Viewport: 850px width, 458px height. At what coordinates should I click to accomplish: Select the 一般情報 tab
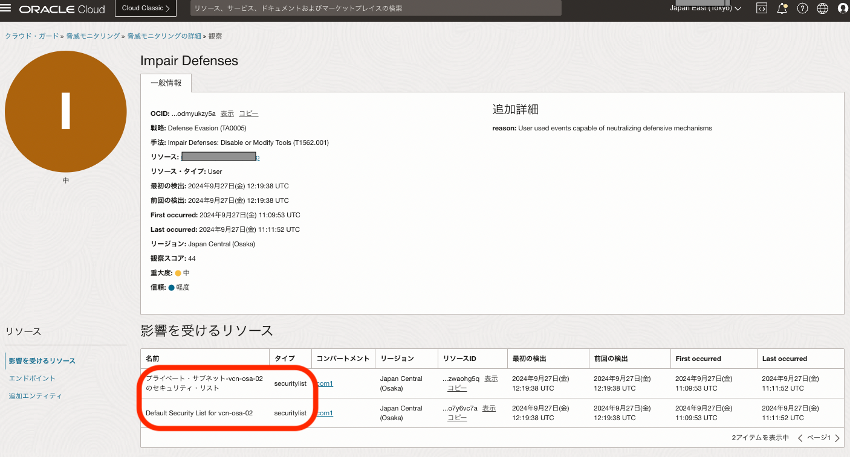[166, 83]
